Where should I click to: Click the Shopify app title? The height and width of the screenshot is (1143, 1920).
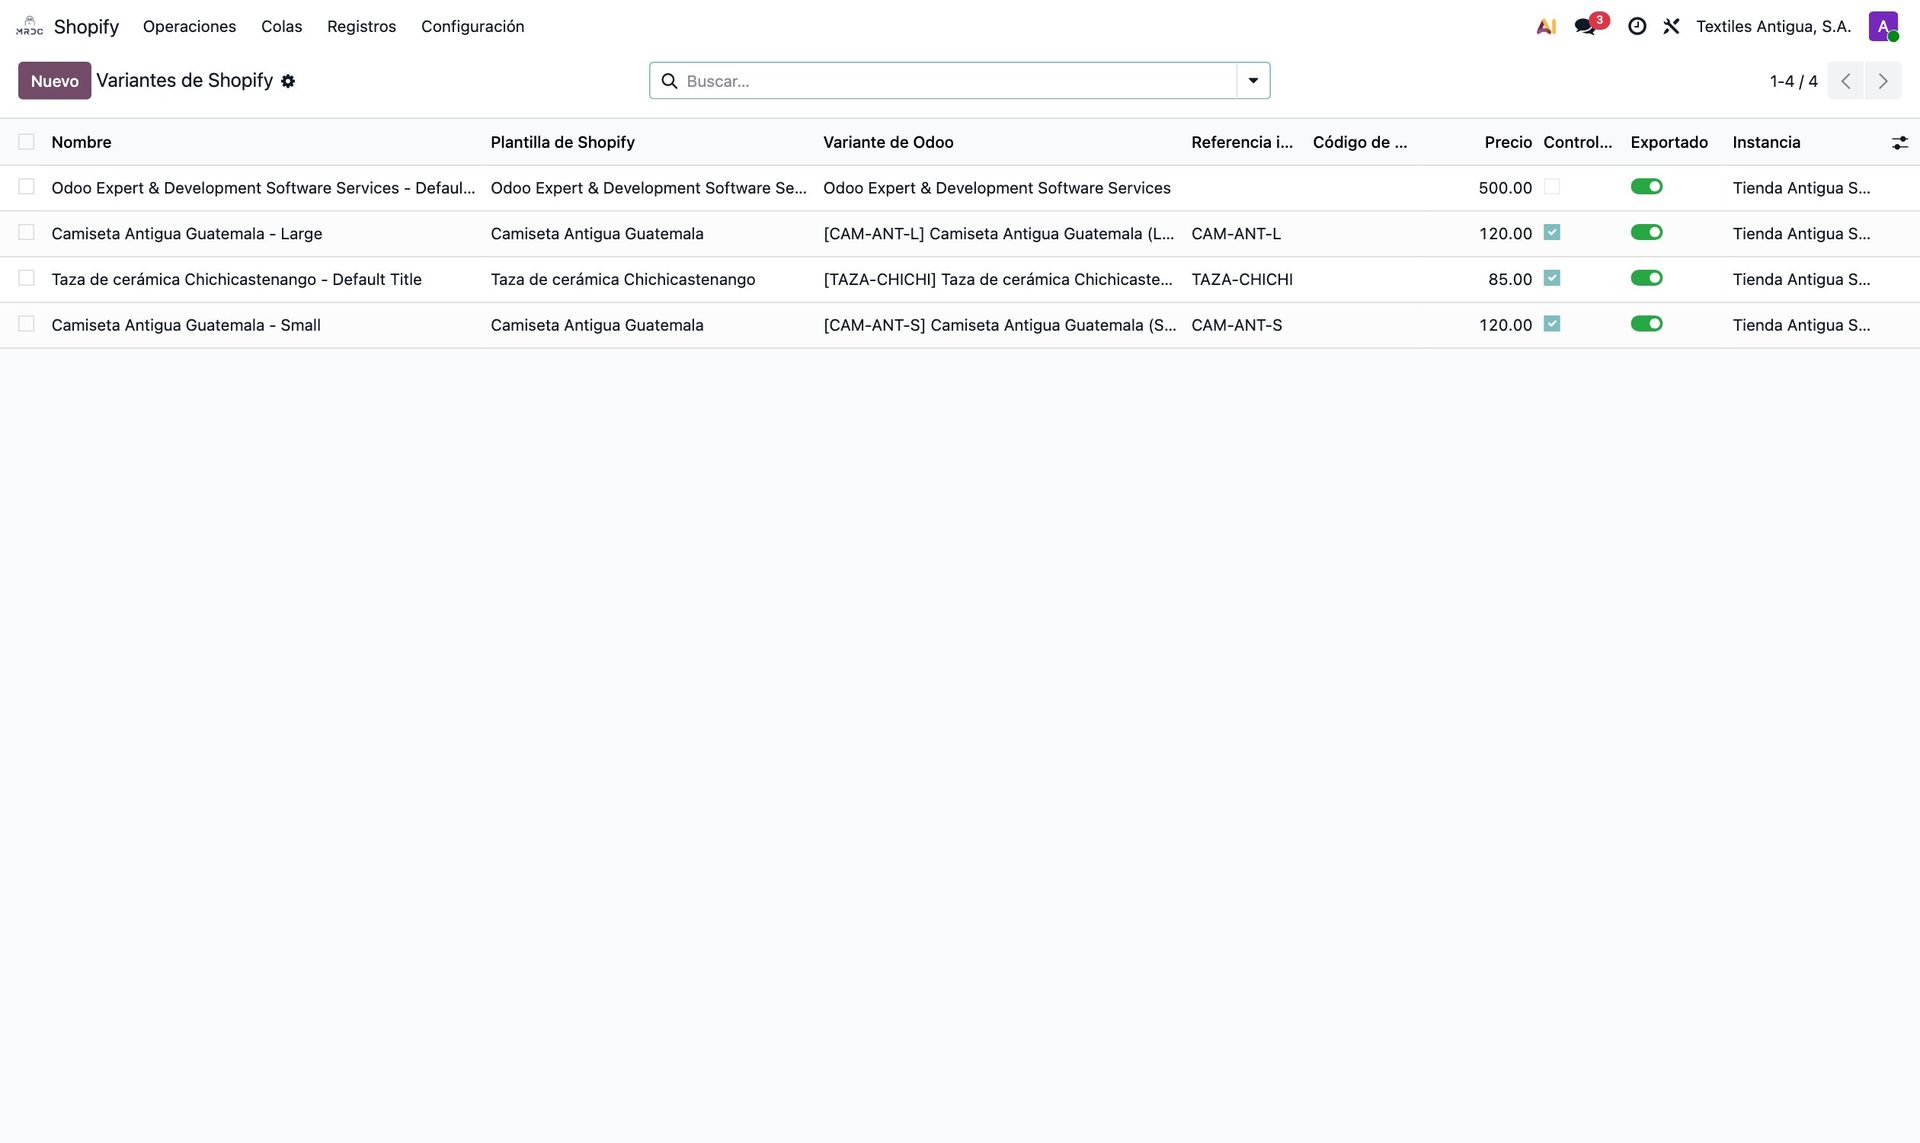tap(86, 26)
